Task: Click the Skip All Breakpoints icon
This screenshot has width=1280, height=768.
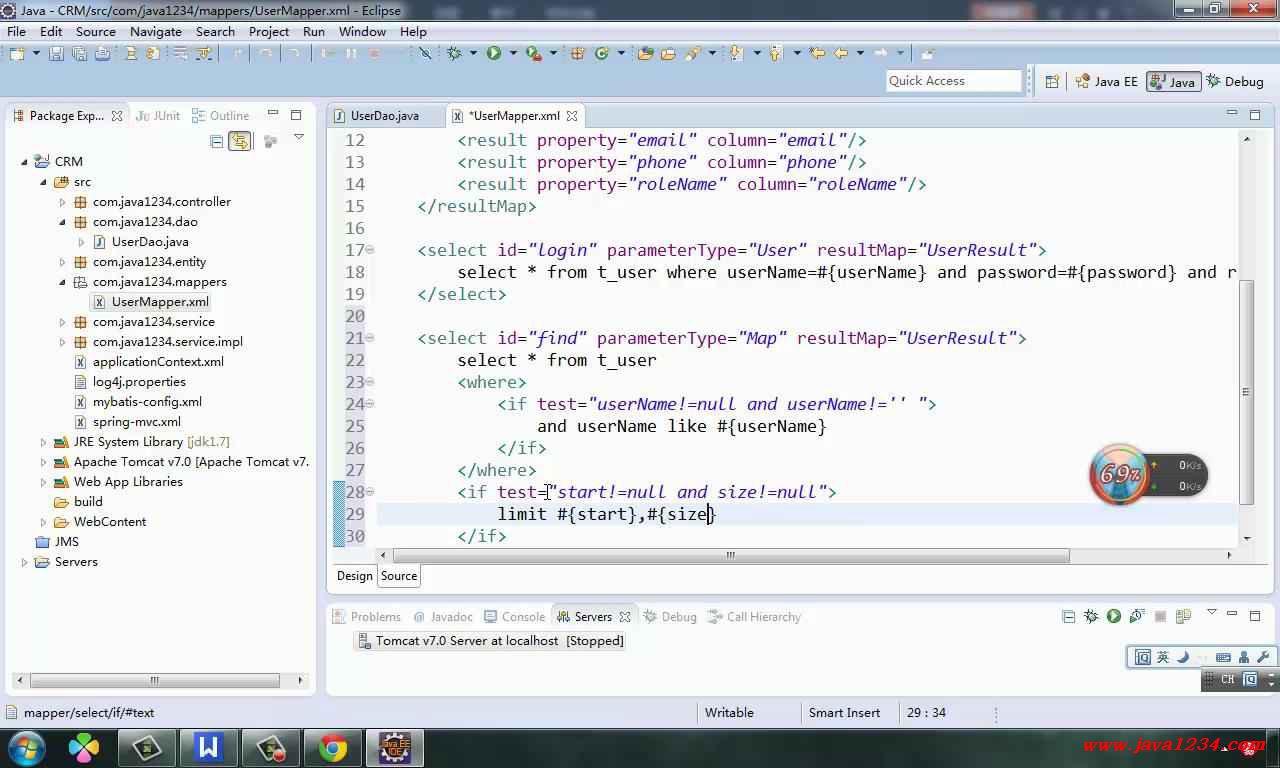Action: click(425, 53)
